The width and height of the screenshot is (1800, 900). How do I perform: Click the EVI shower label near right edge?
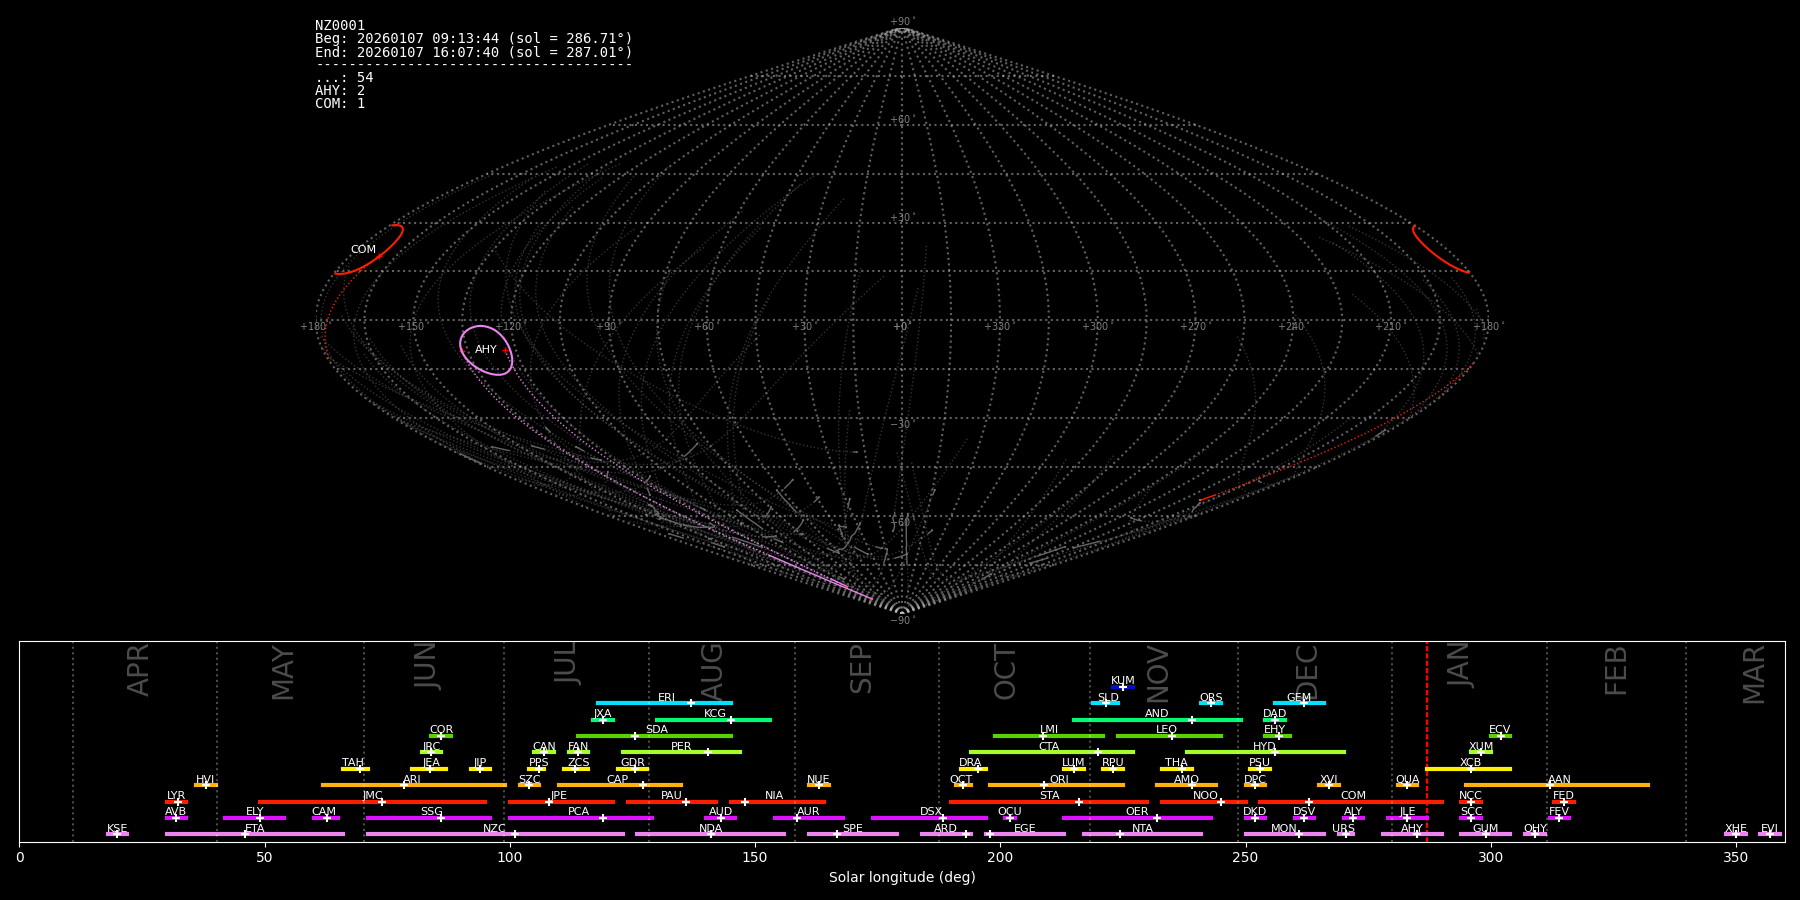pos(1769,829)
